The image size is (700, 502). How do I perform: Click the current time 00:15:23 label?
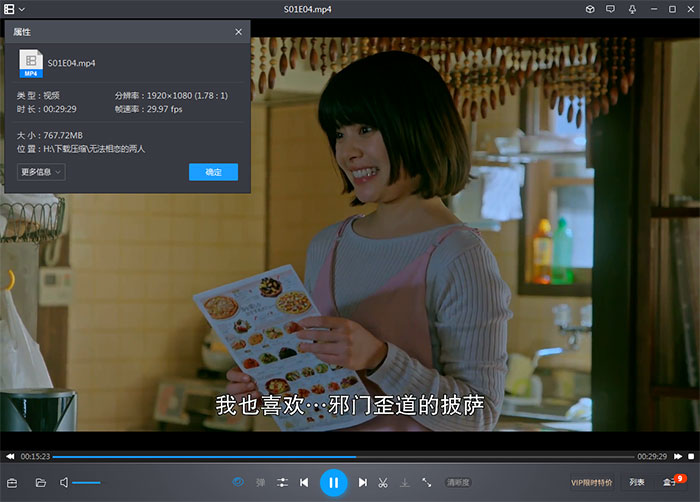[x=35, y=456]
